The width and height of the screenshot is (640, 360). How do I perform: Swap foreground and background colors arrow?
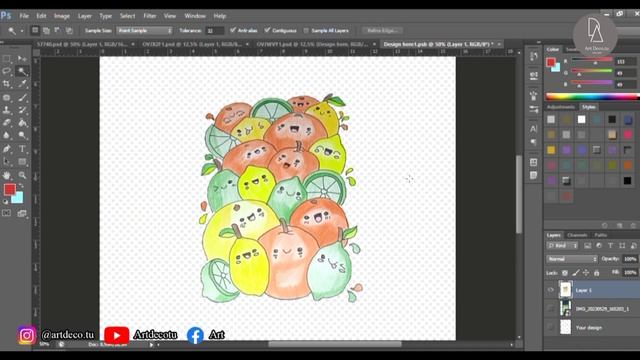pyautogui.click(x=20, y=186)
